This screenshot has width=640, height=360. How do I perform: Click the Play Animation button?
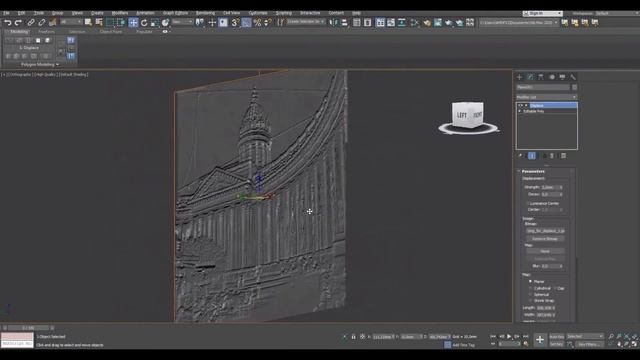tap(509, 337)
